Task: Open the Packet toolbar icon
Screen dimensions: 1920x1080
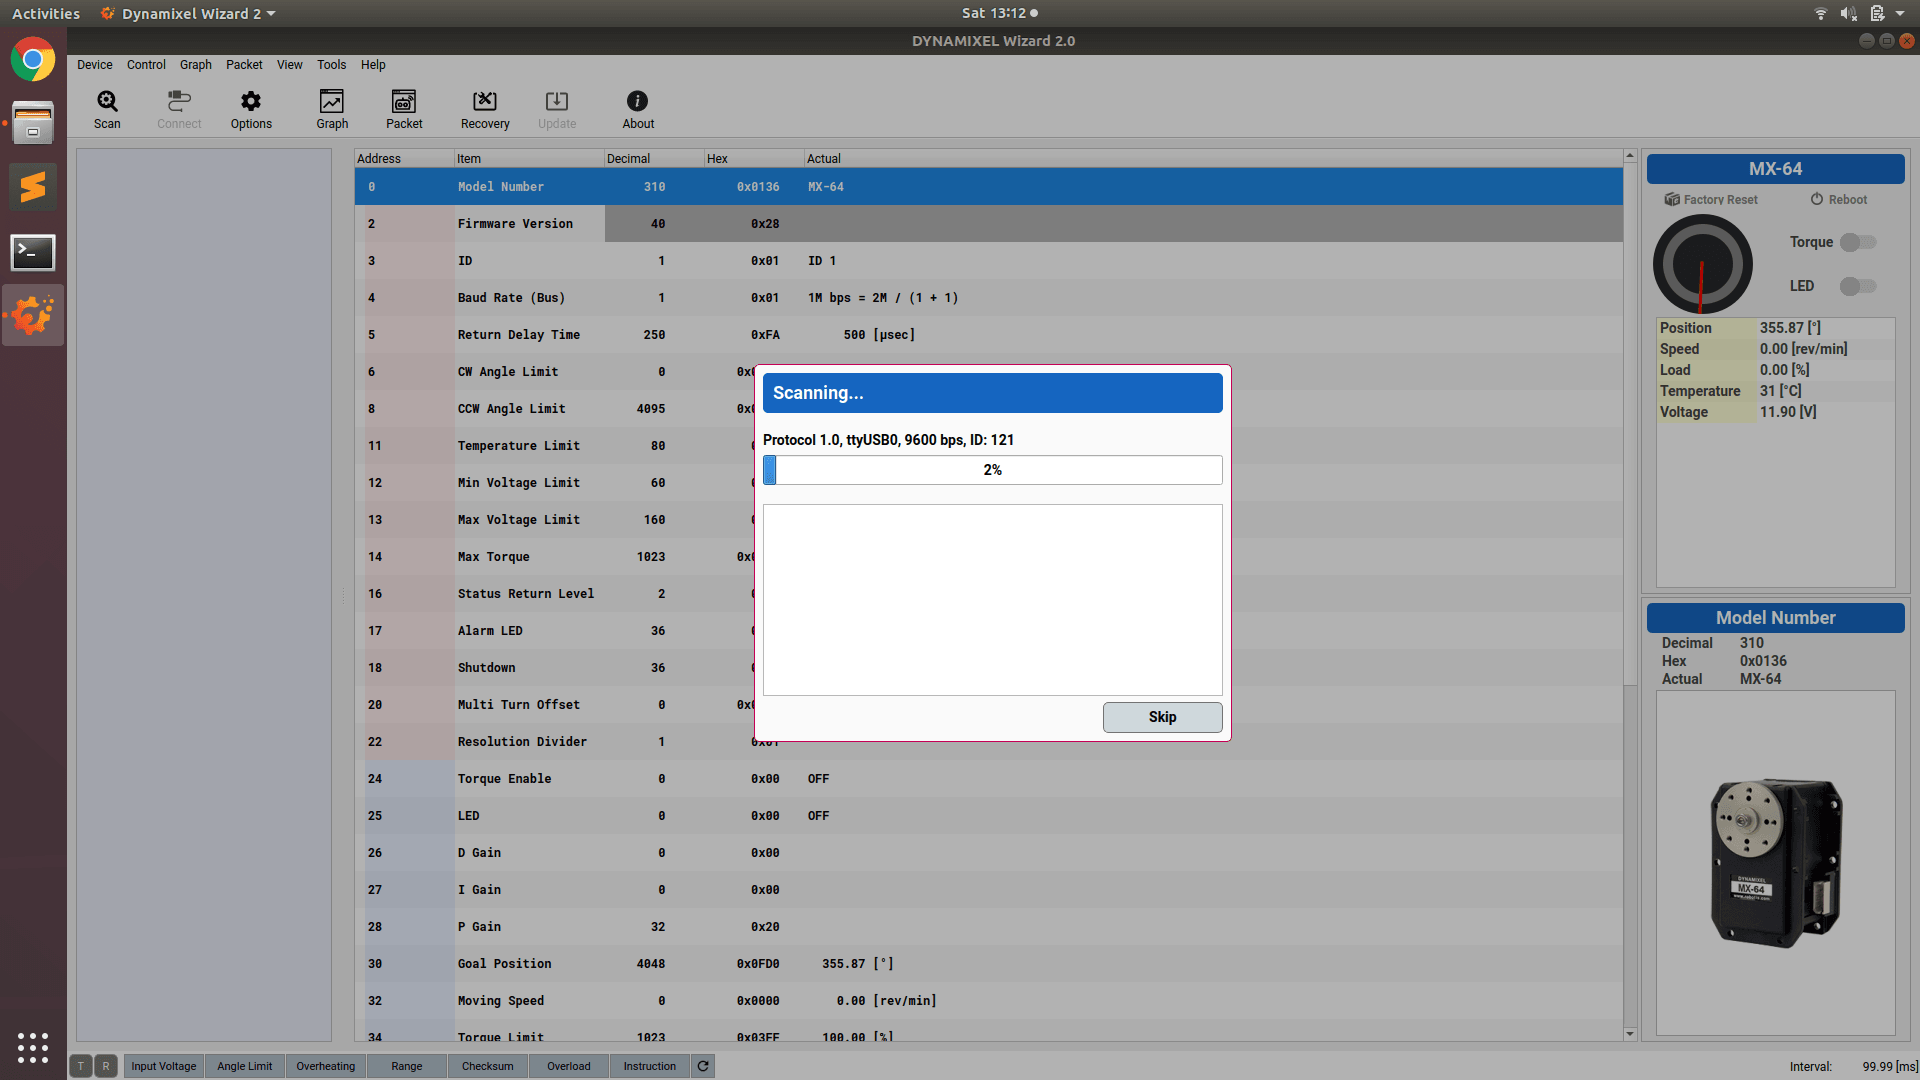Action: (404, 102)
